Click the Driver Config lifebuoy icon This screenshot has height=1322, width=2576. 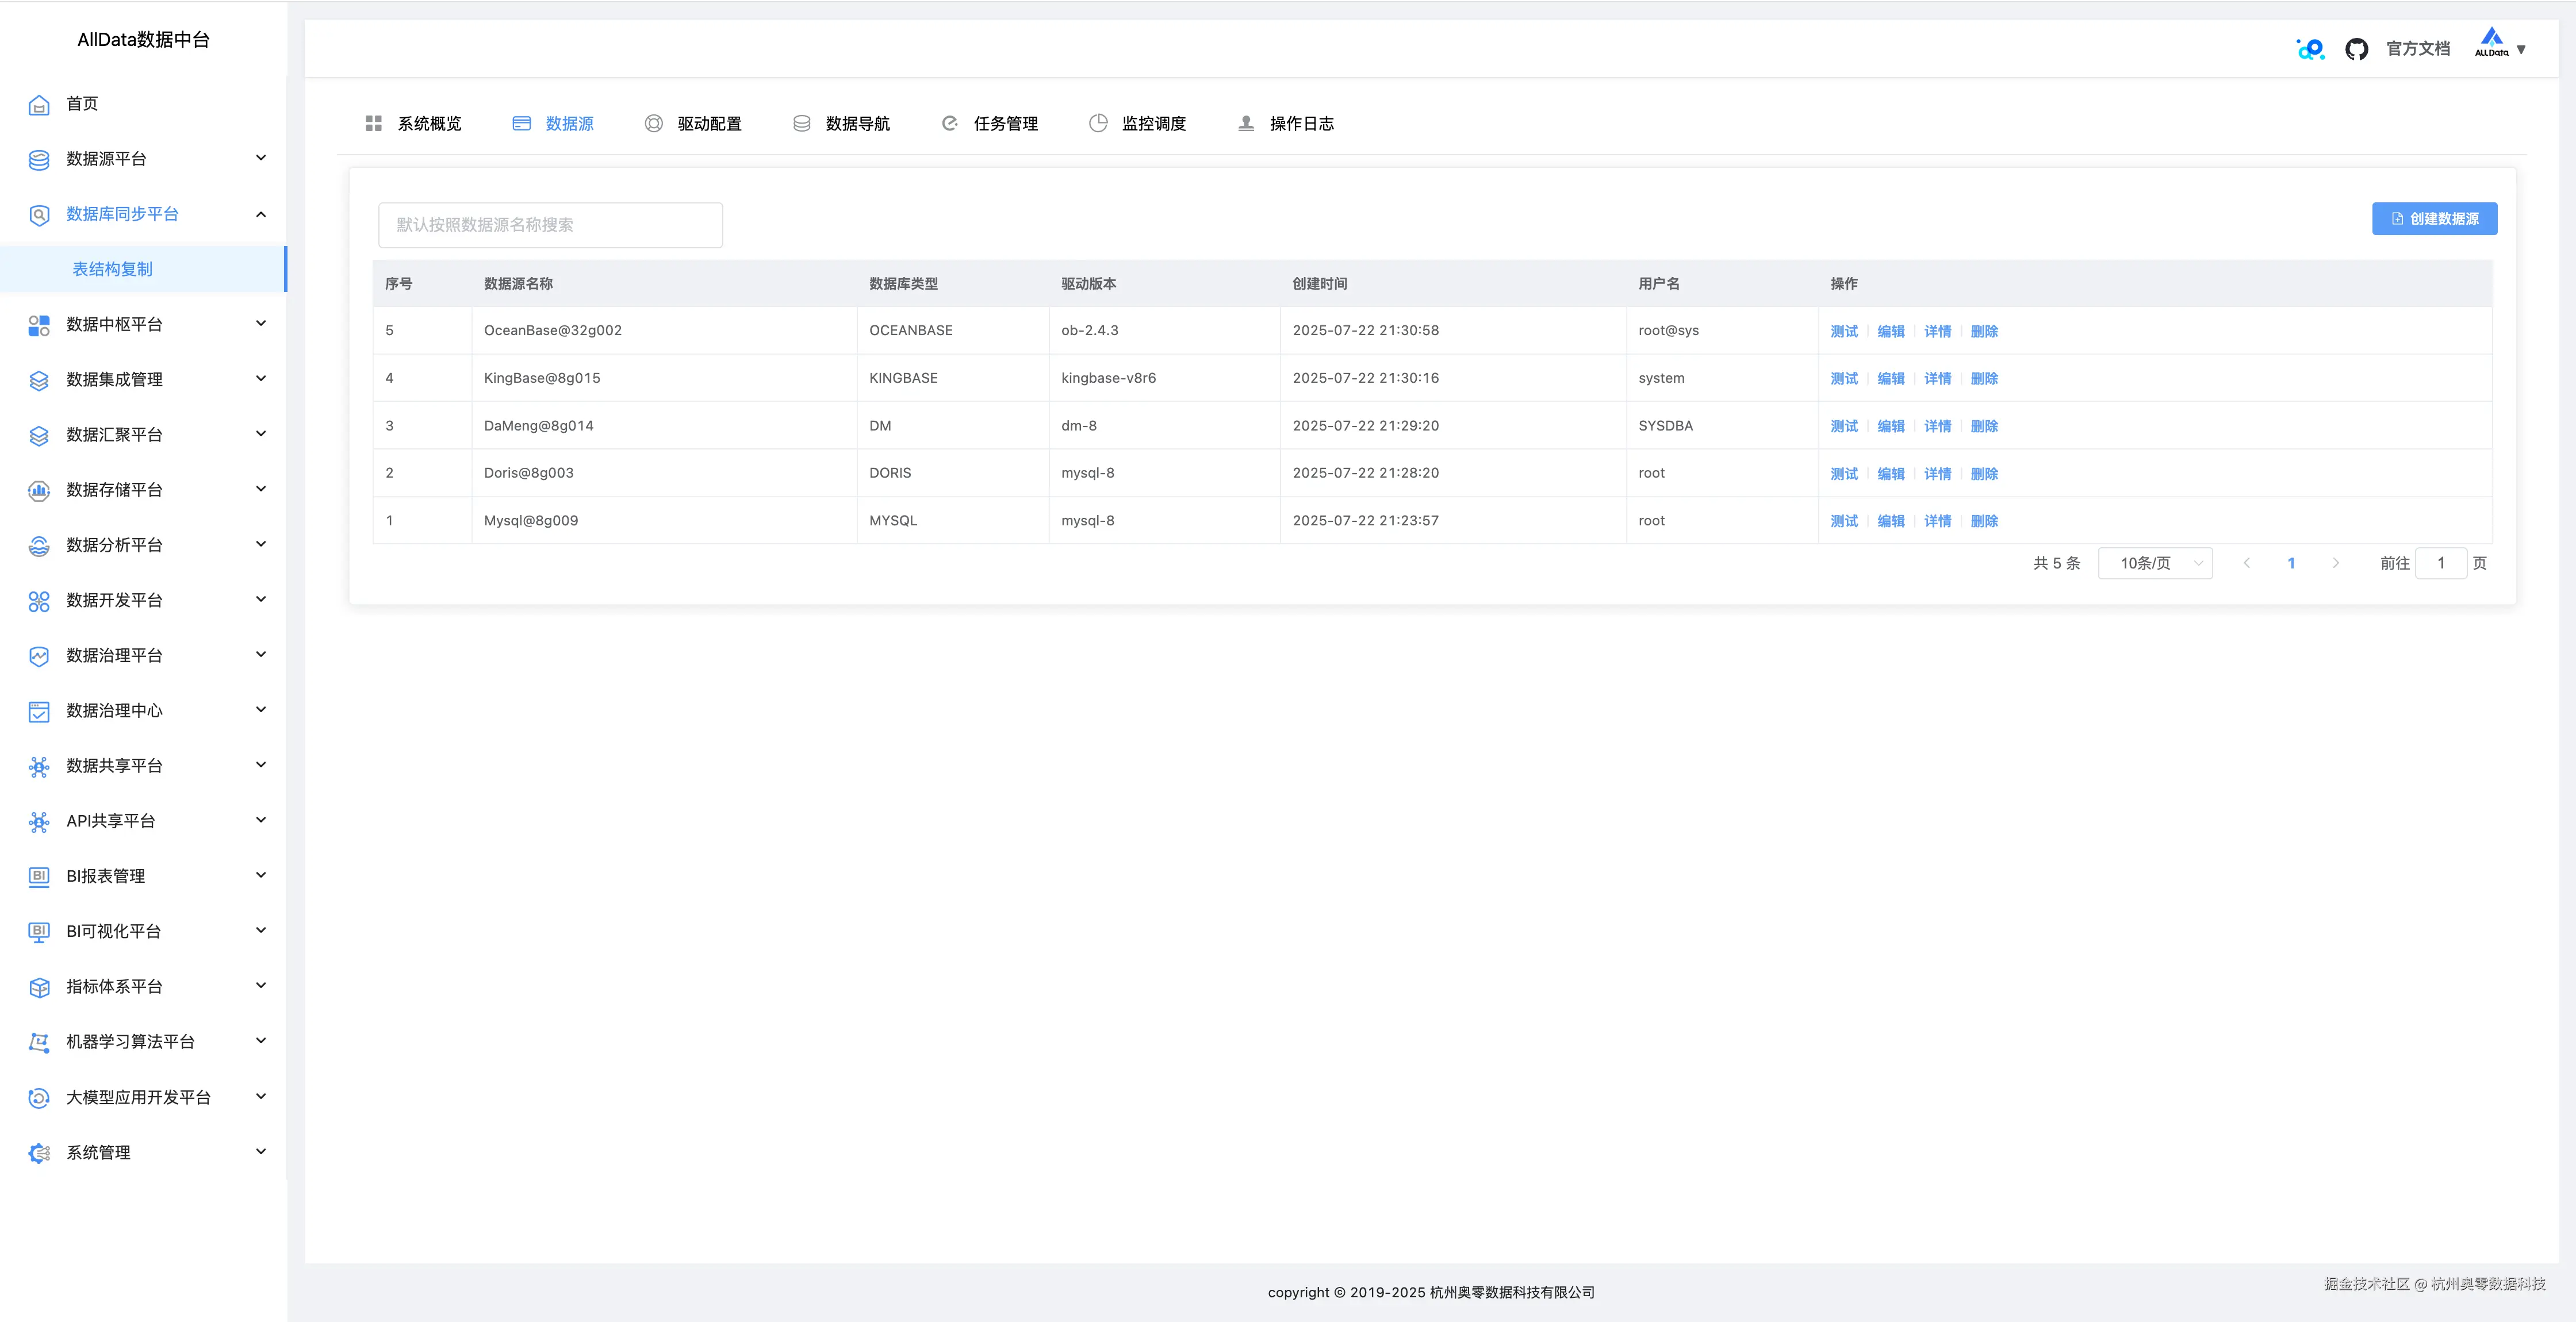point(653,124)
